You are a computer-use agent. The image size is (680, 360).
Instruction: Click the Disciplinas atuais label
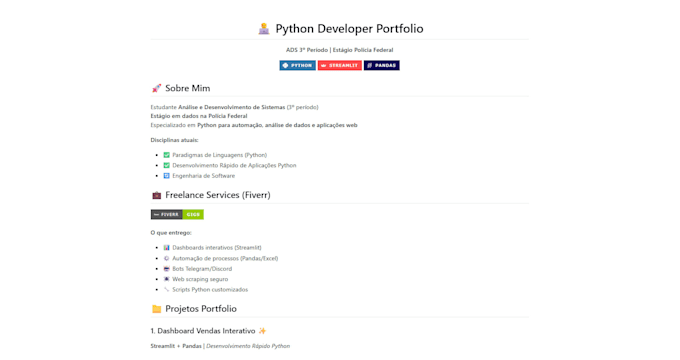(174, 140)
